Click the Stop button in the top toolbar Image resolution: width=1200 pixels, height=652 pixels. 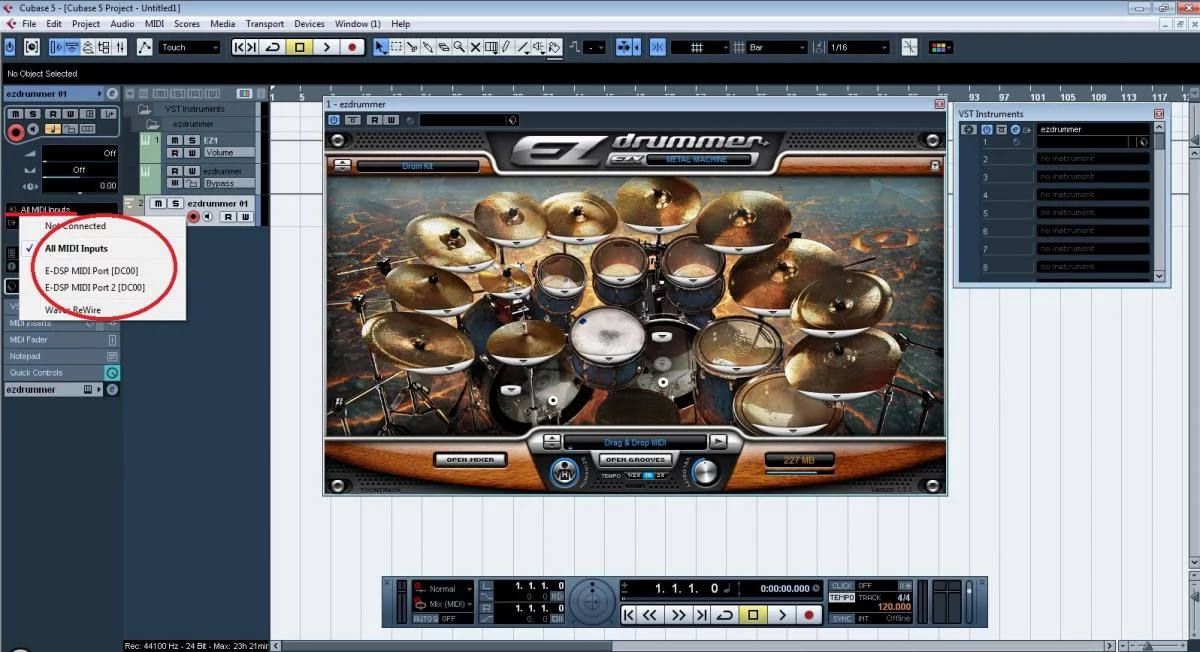coord(299,47)
